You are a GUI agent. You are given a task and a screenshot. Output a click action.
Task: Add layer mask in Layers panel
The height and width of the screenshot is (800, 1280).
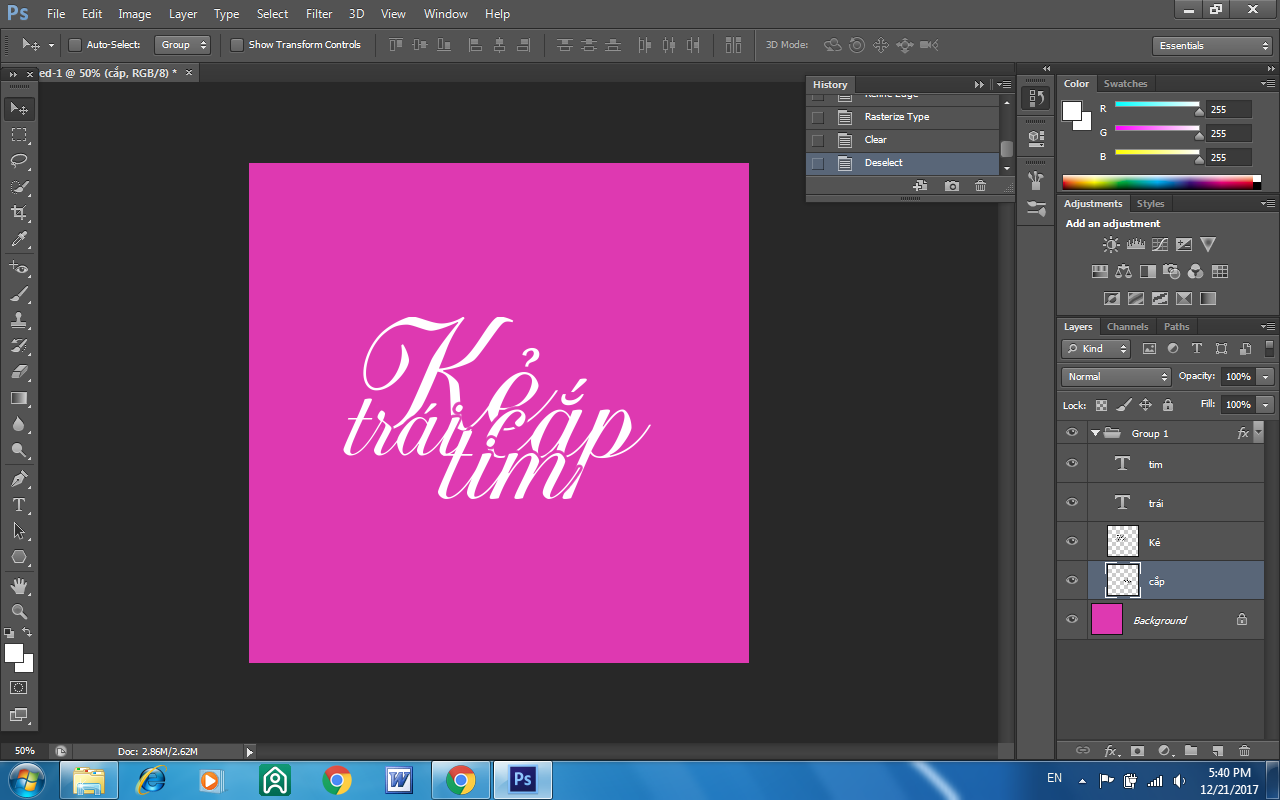(x=1137, y=750)
